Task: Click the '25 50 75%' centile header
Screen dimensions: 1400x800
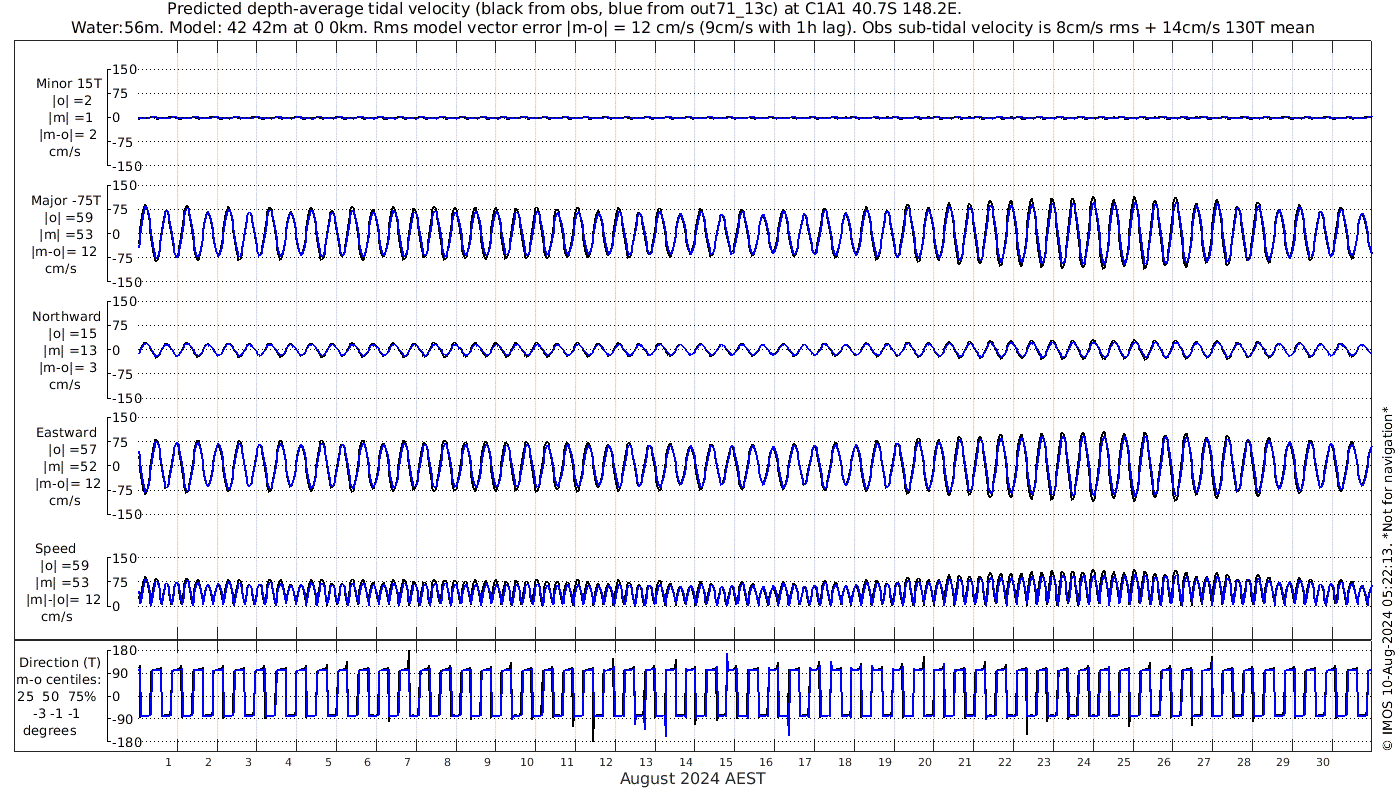Action: pos(57,697)
